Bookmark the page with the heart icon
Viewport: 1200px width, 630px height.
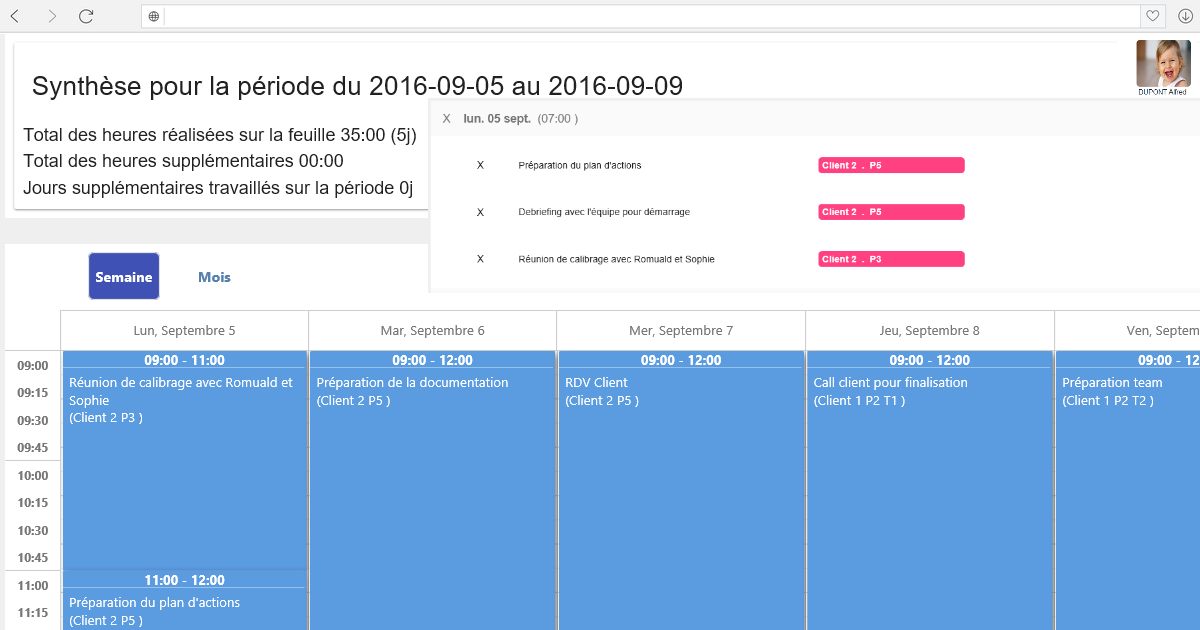tap(1153, 16)
